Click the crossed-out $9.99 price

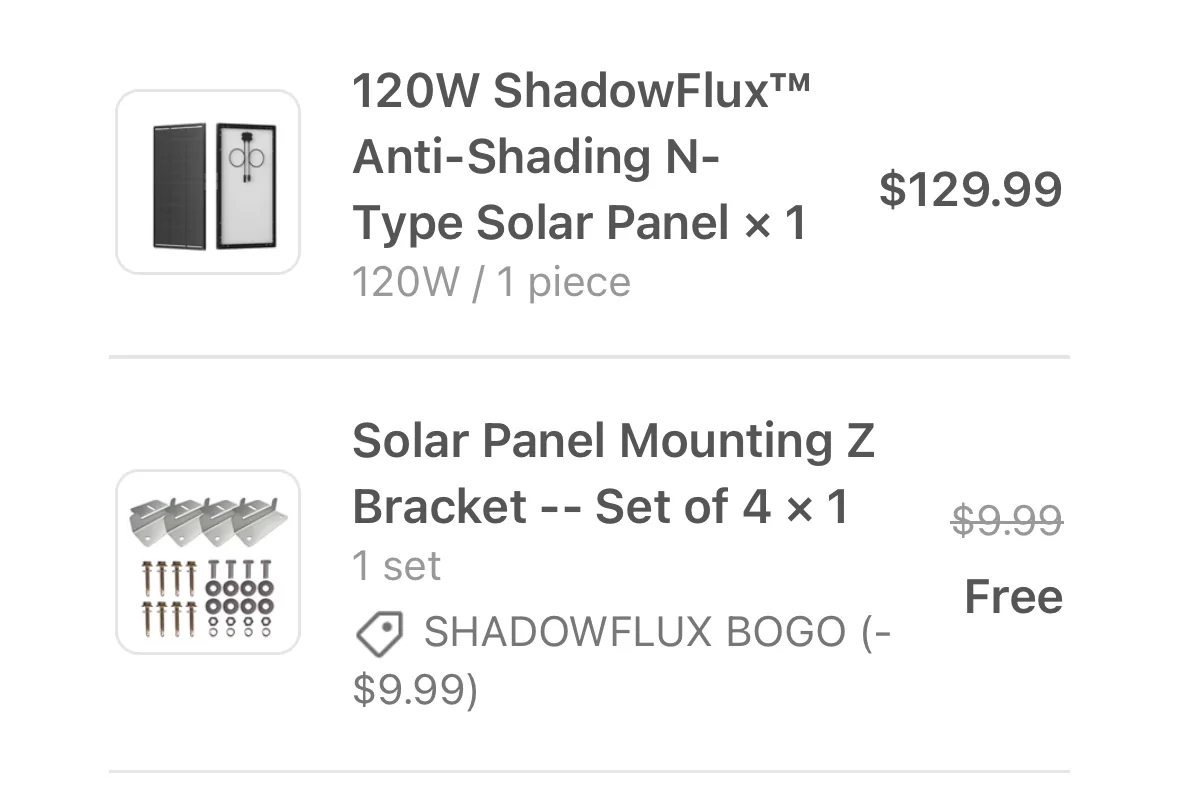point(1006,520)
